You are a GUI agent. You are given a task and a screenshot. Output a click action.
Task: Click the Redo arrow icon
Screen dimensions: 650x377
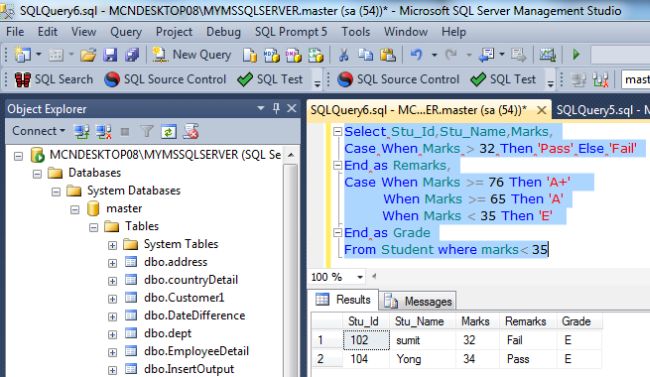[x=451, y=54]
